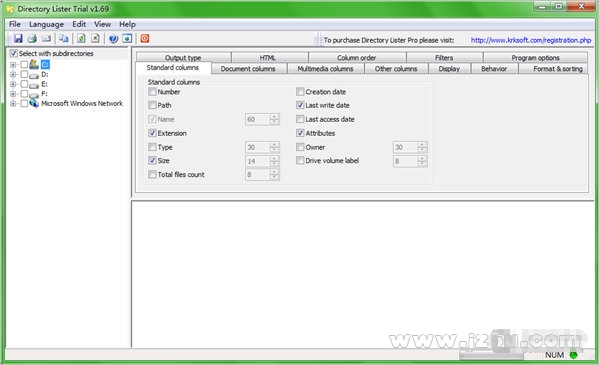The image size is (599, 365).
Task: Check the C: drive selection box
Action: click(24, 64)
